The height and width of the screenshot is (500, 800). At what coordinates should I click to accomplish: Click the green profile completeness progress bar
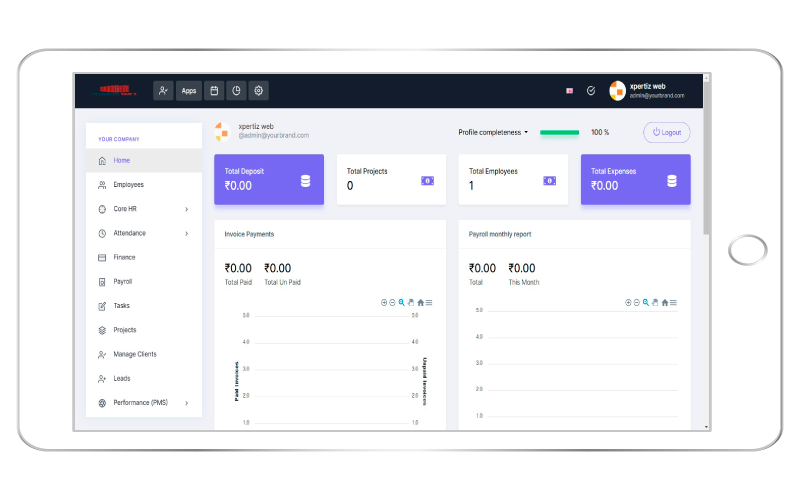(x=560, y=132)
